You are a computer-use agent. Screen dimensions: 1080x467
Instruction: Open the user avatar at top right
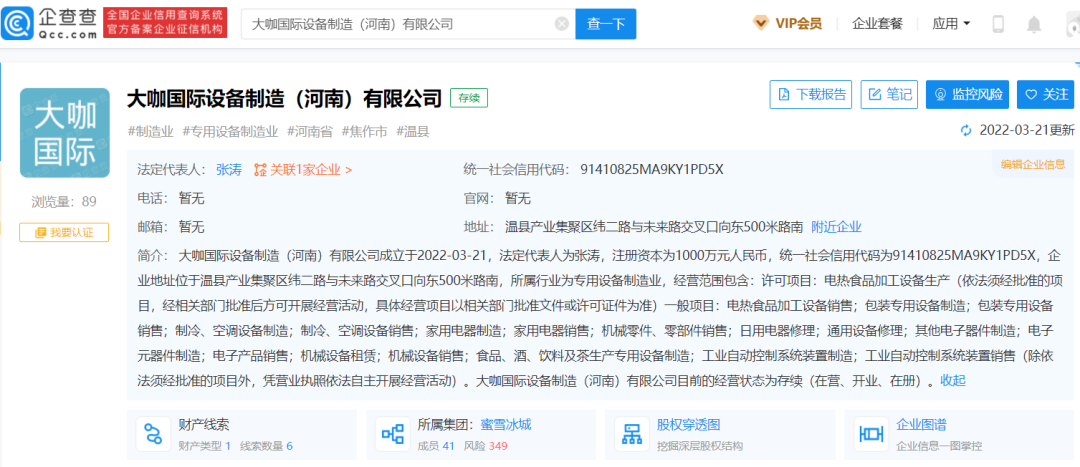tap(1072, 24)
